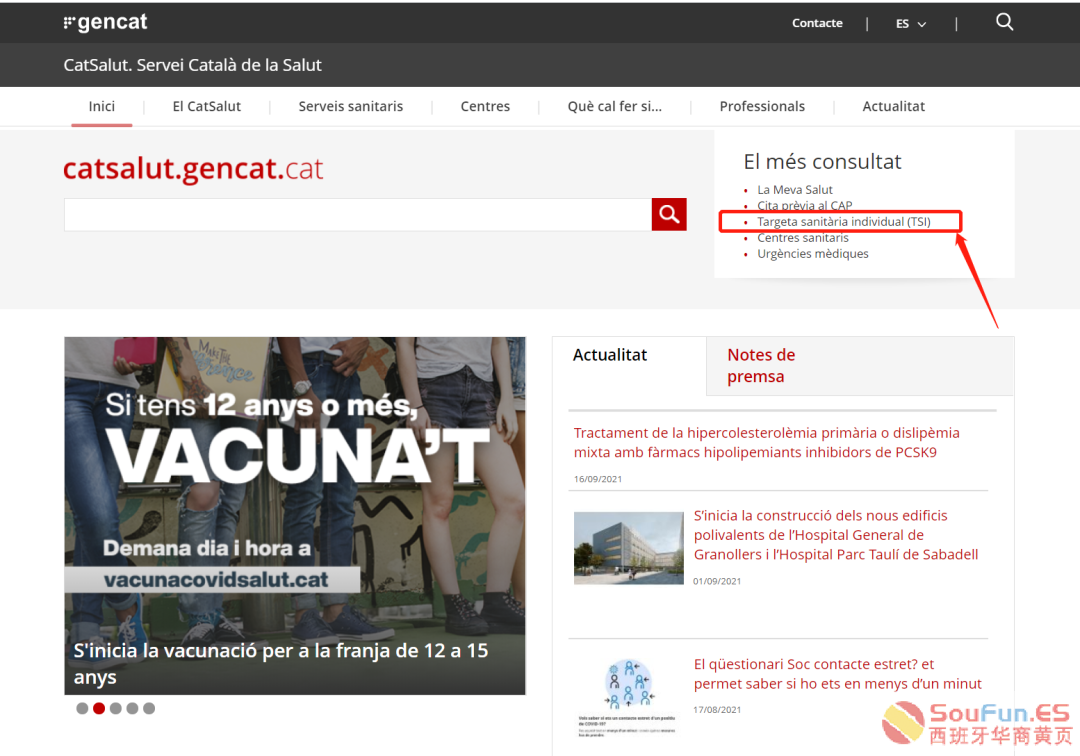Image resolution: width=1080 pixels, height=756 pixels.
Task: Click the 01/09/2021 article date
Action: tap(717, 581)
